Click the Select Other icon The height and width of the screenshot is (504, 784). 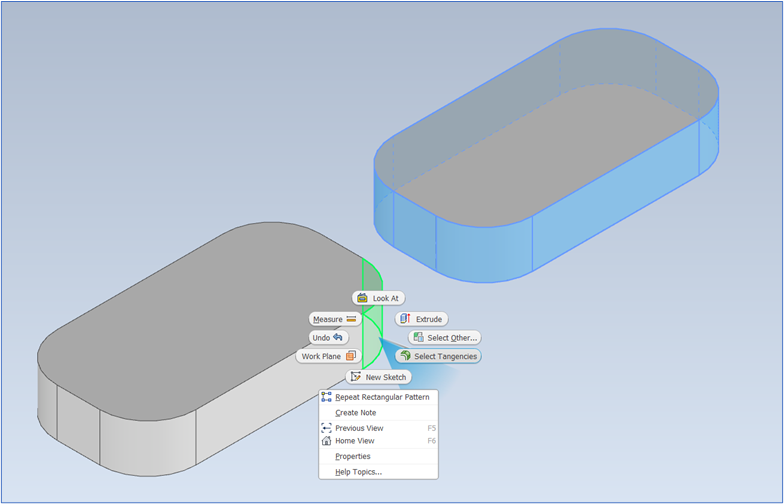point(418,338)
